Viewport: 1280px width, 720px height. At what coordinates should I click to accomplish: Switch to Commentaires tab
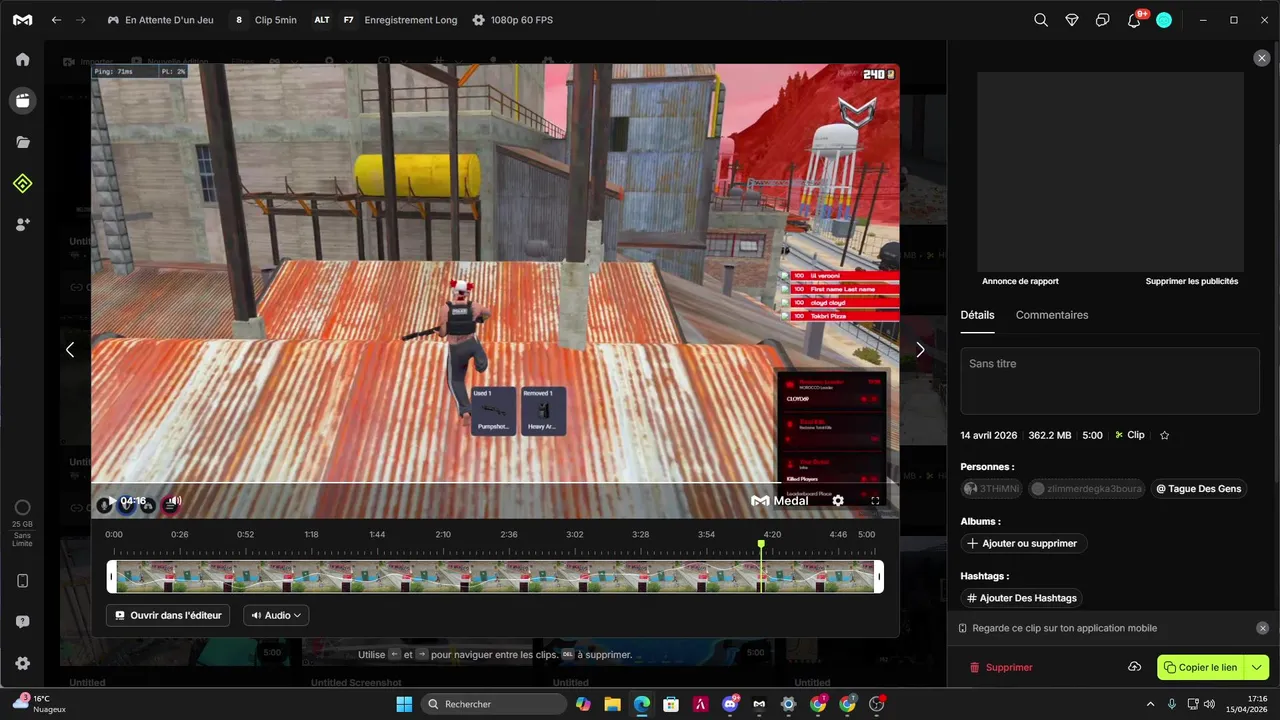click(x=1052, y=315)
